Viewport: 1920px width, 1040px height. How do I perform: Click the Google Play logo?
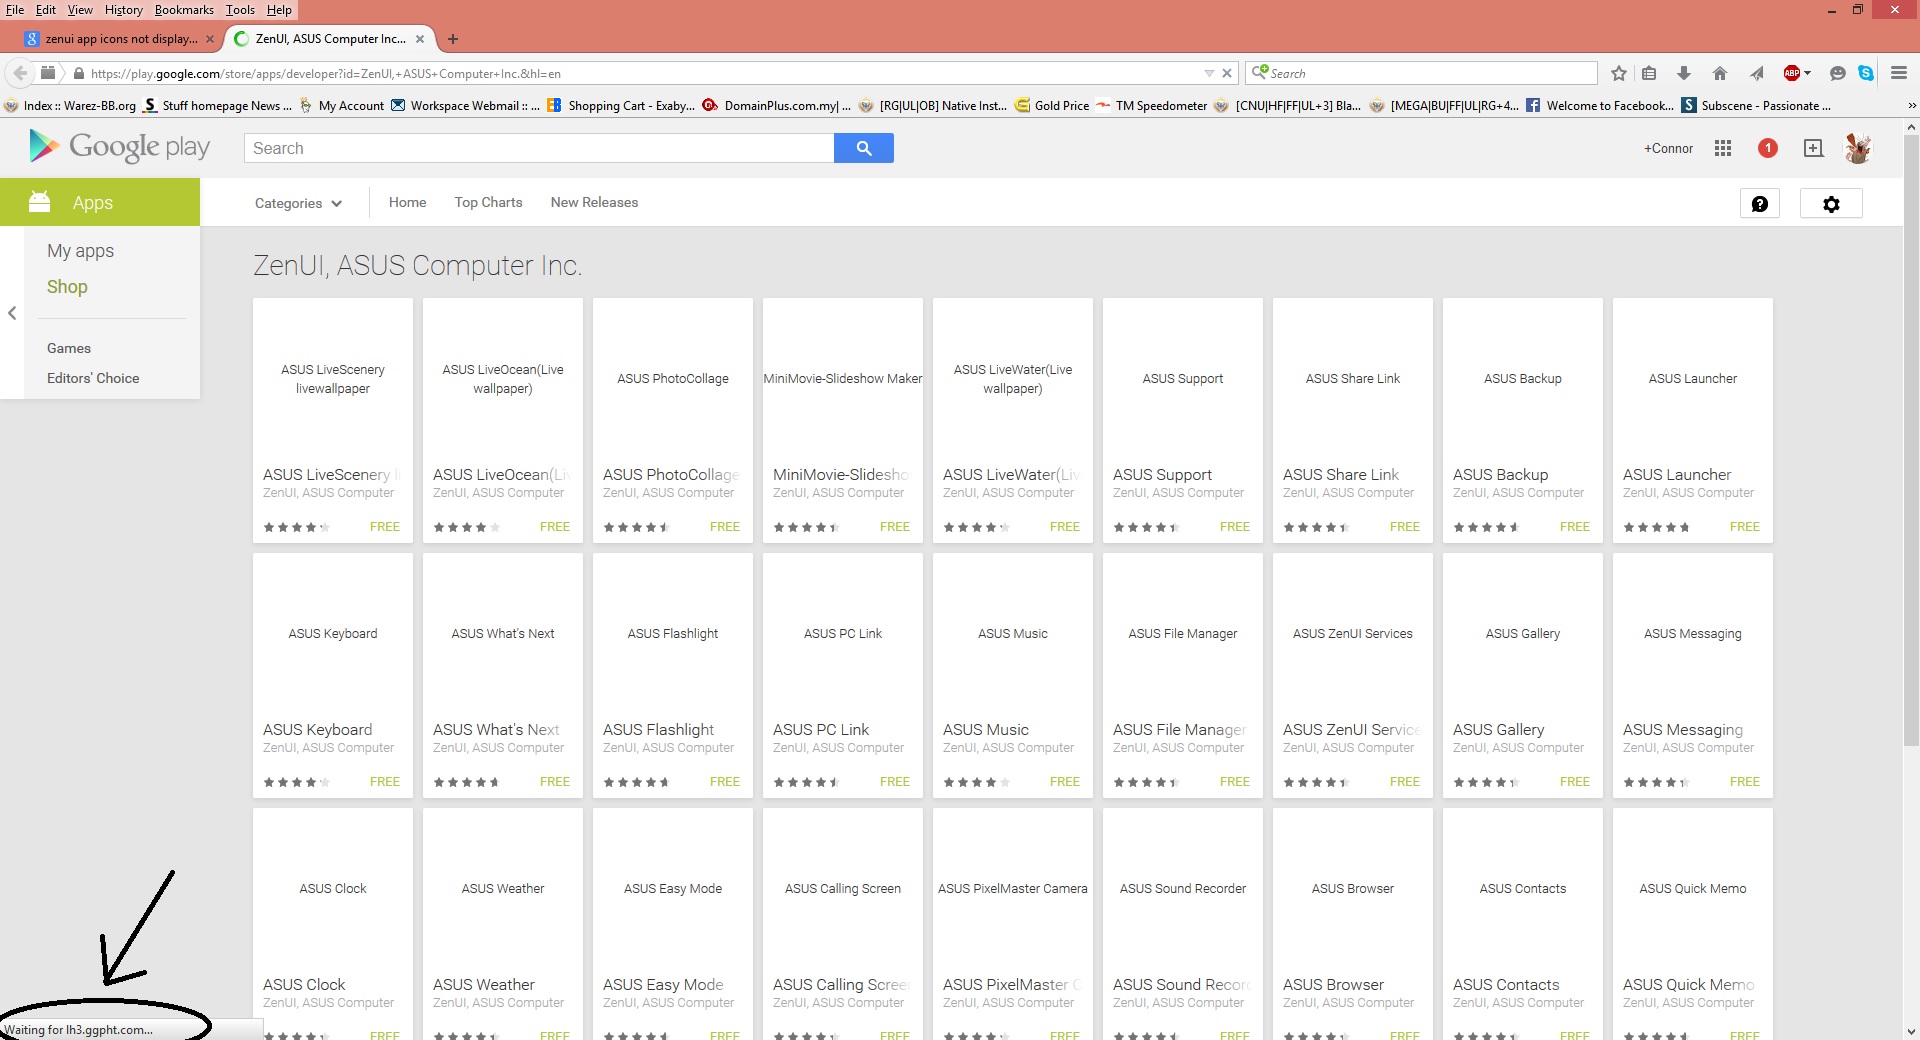click(x=119, y=147)
